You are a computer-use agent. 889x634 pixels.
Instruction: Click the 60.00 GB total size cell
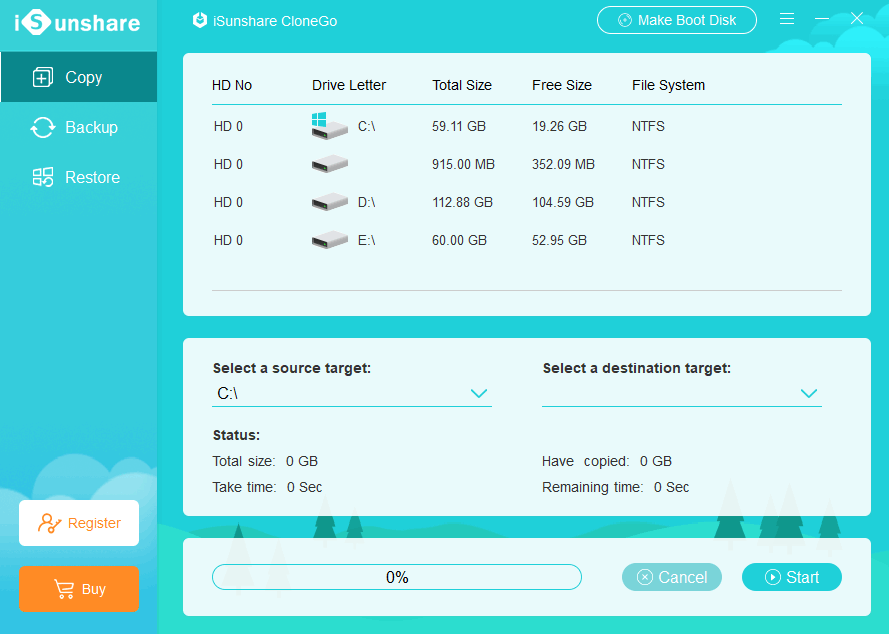[x=459, y=240]
